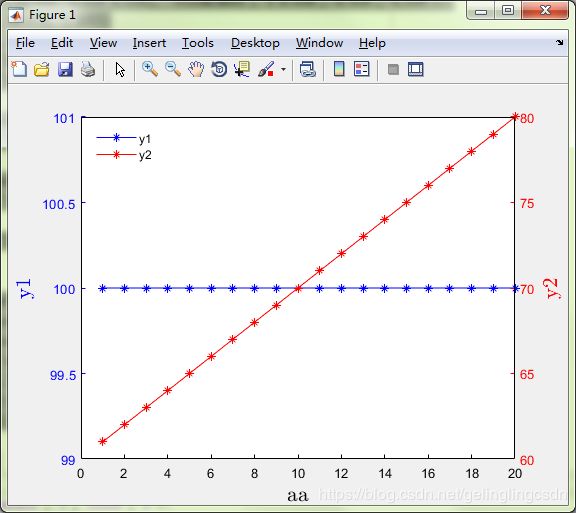Toggle the legend with the Insert Legend icon
576x513 pixels.
(361, 69)
